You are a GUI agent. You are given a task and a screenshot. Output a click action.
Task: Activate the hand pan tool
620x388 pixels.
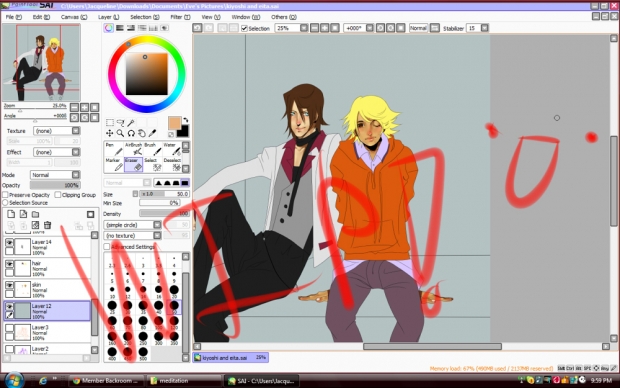click(142, 133)
